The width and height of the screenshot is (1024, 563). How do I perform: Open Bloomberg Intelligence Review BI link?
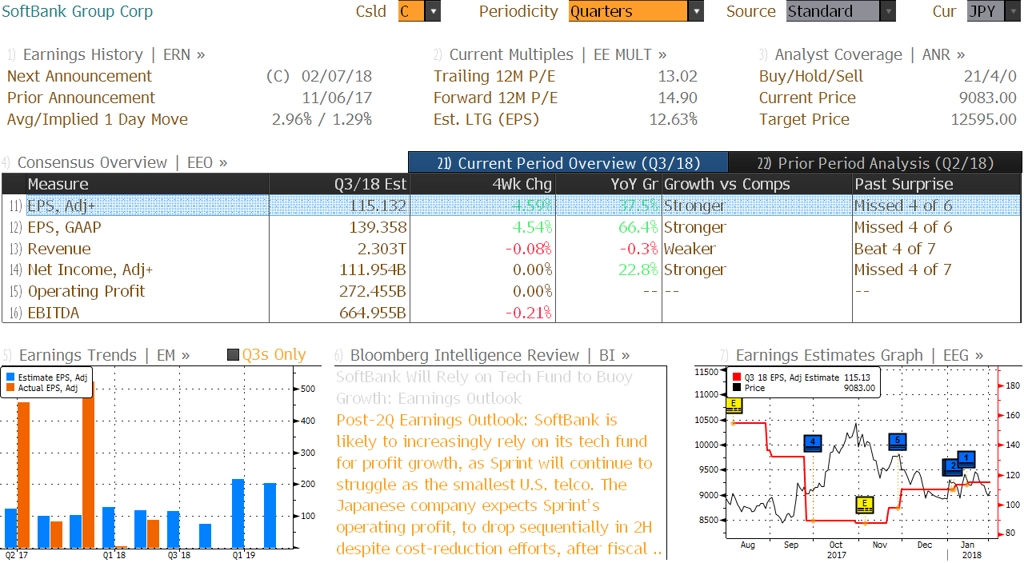[x=490, y=355]
